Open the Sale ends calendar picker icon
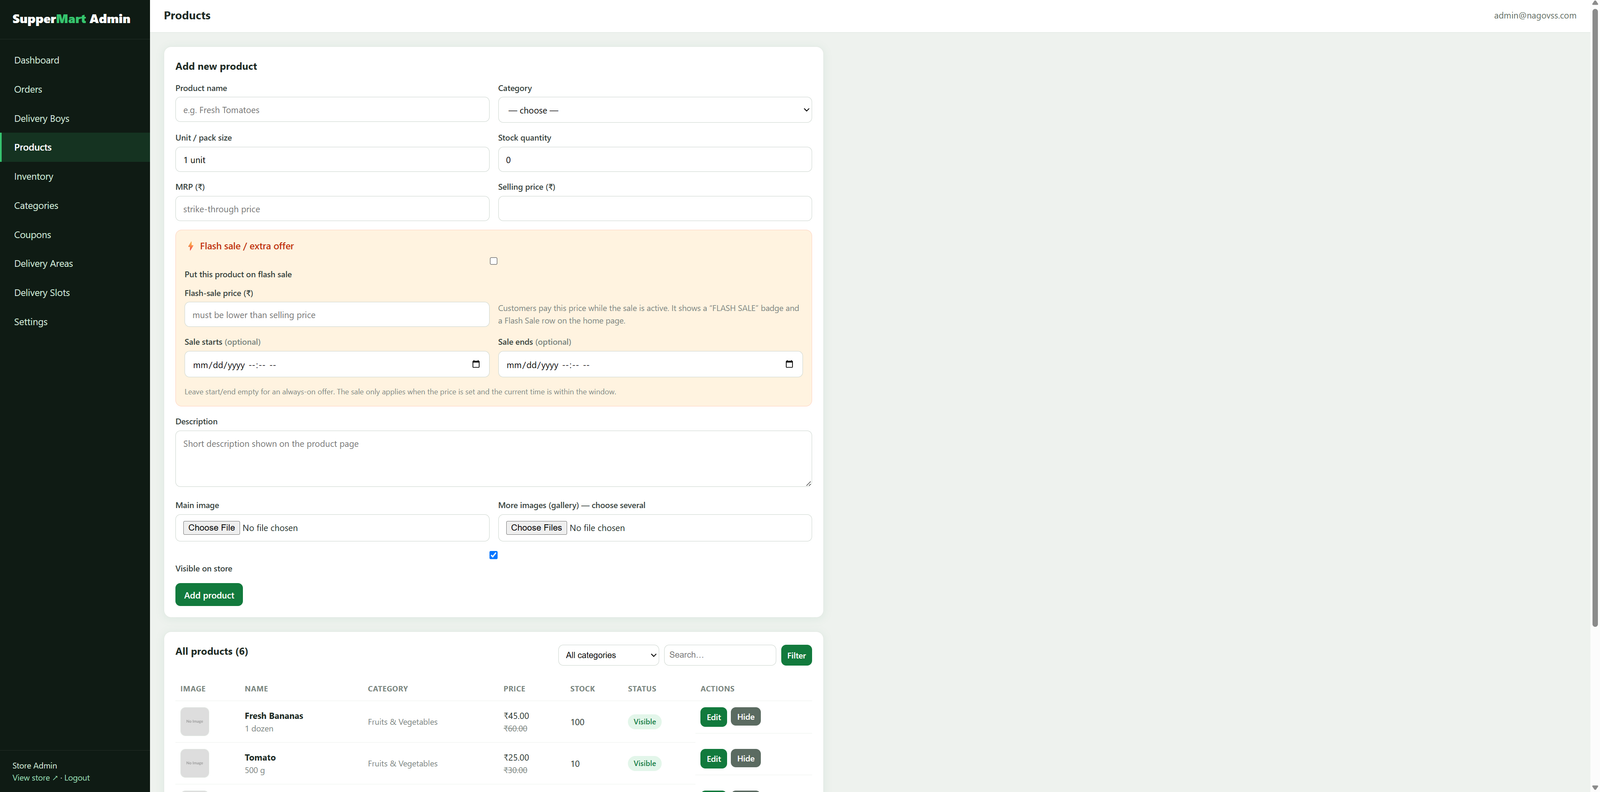 789,364
